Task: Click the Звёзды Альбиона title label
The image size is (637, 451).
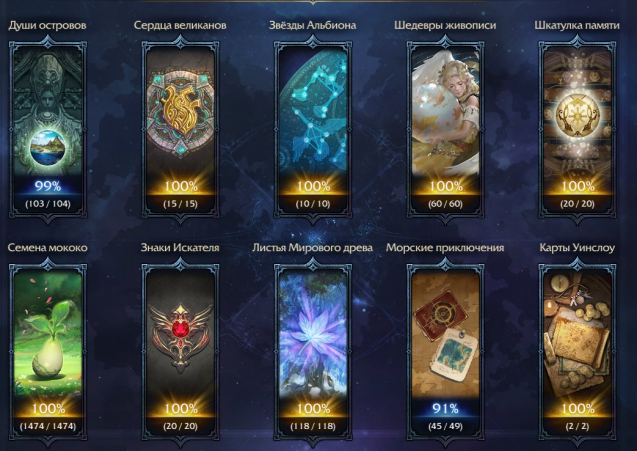Action: [312, 25]
